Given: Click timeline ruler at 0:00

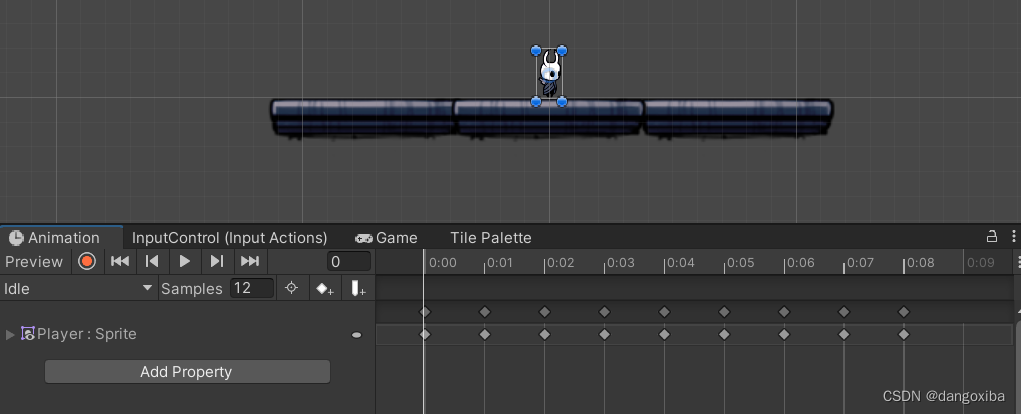Looking at the screenshot, I should [443, 263].
